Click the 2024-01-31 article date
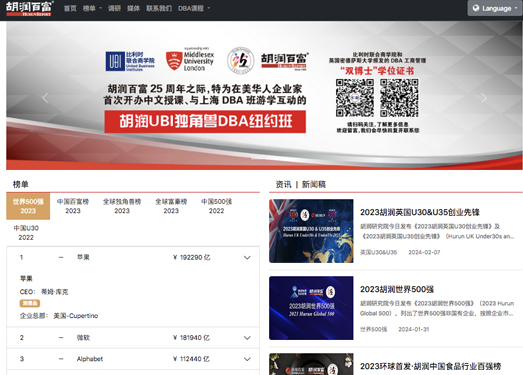The image size is (523, 375). [414, 329]
